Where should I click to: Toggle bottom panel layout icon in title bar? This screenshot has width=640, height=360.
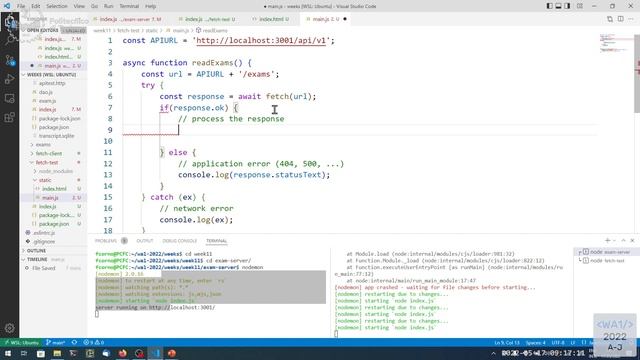558,6
